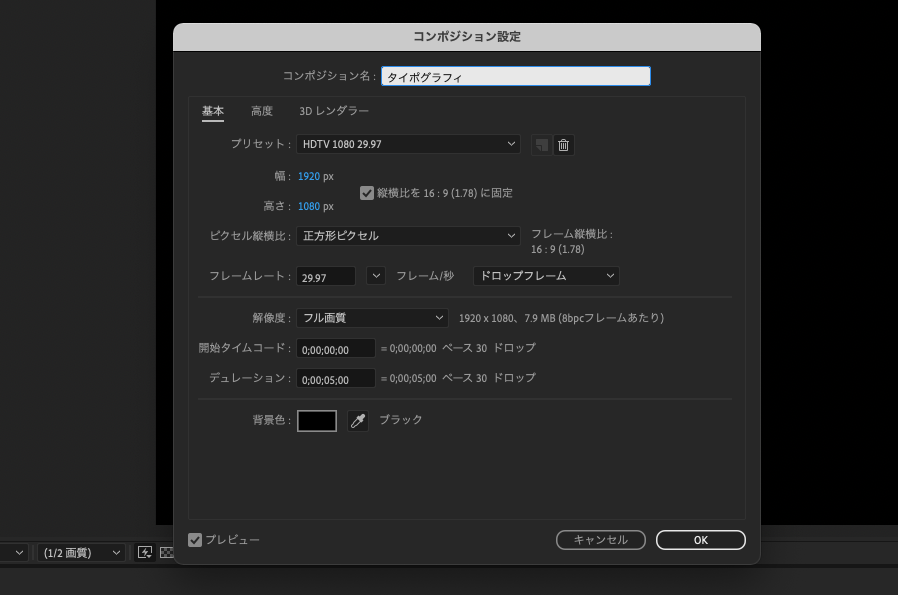The width and height of the screenshot is (898, 595).
Task: Open the (1/2 画質) viewer resolution dropdown
Action: (x=81, y=553)
